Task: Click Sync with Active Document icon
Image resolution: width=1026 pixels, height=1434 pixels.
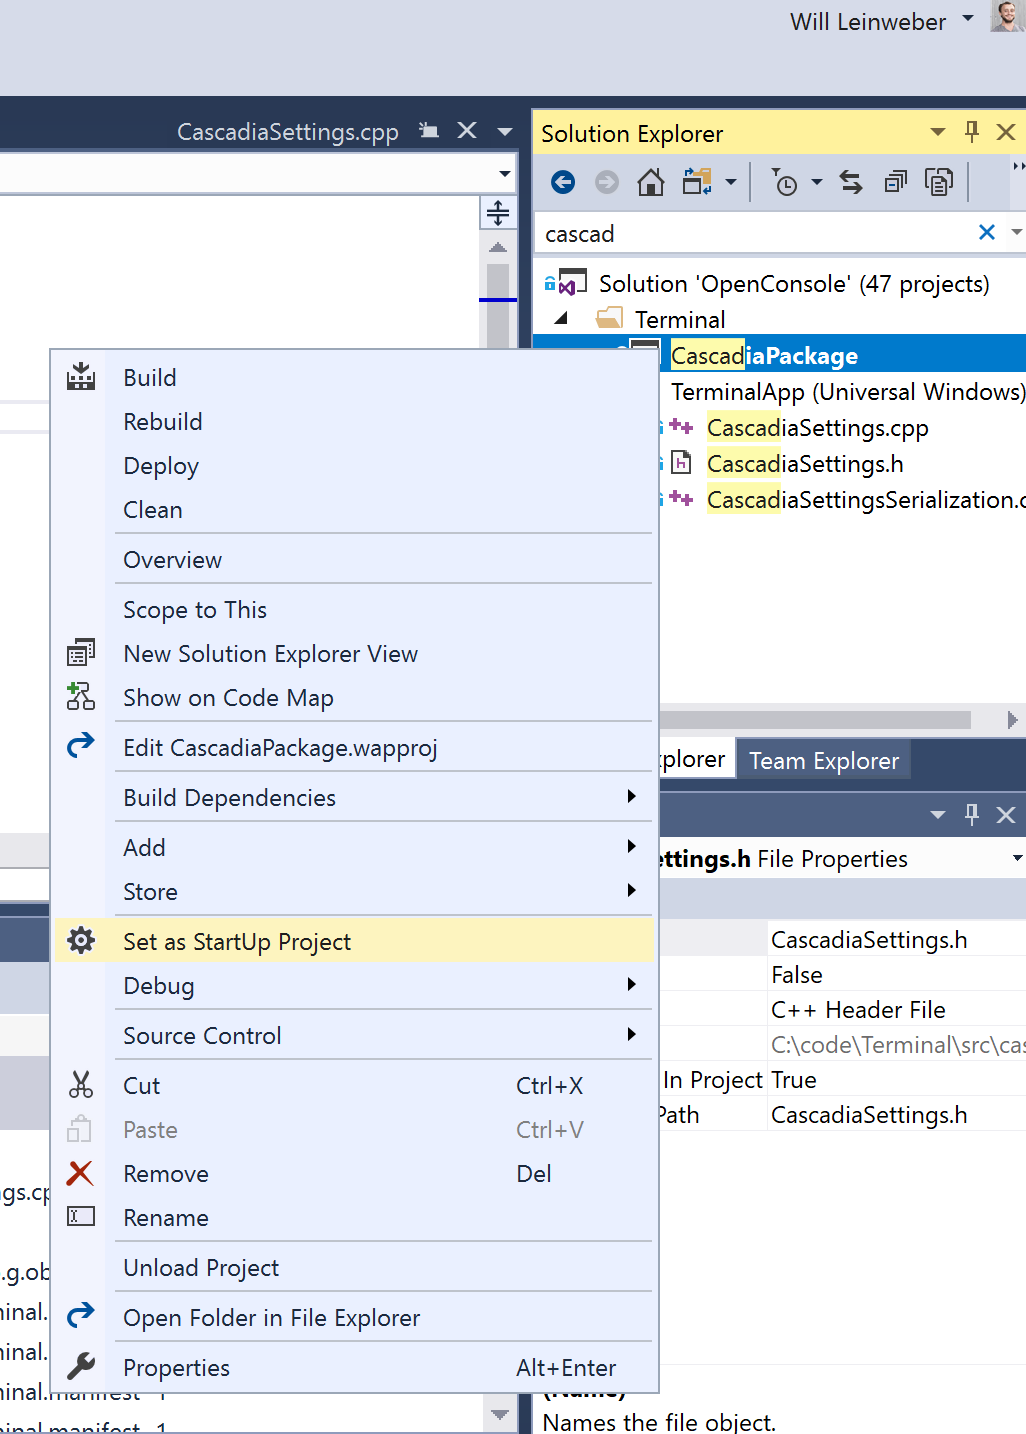Action: coord(851,182)
